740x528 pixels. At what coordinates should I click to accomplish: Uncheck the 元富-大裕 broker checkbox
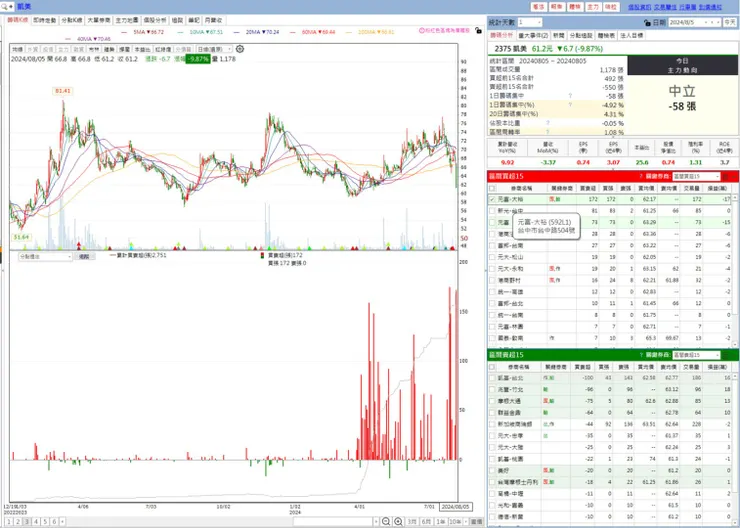coord(492,200)
